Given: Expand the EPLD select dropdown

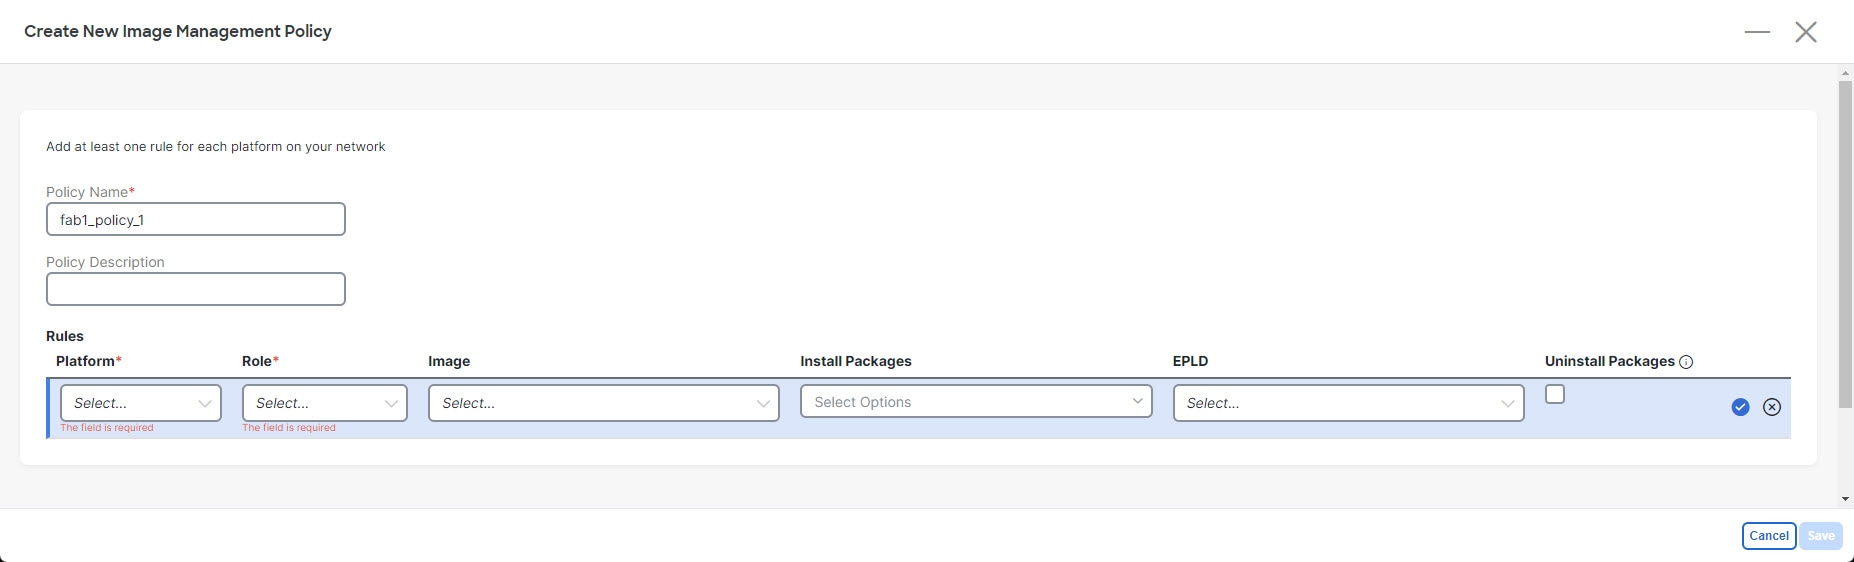Looking at the screenshot, I should (1348, 403).
